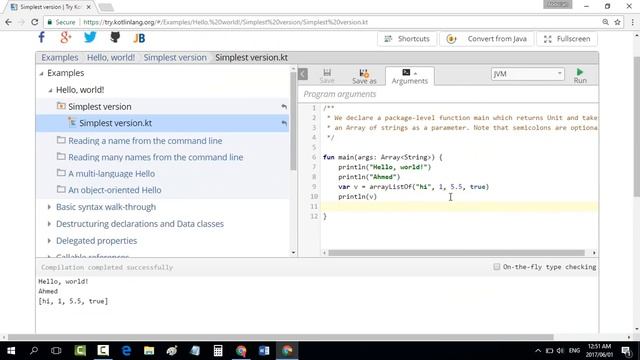Screen dimensions: 640x360
Task: Open the Windows Start menu
Action: (x=11, y=351)
